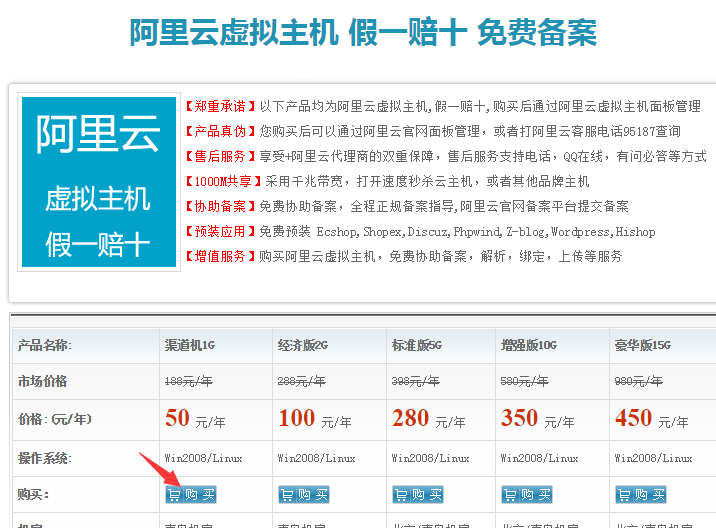The height and width of the screenshot is (528, 716).
Task: Open the 【售后服务】 feature label
Action: pos(220,156)
